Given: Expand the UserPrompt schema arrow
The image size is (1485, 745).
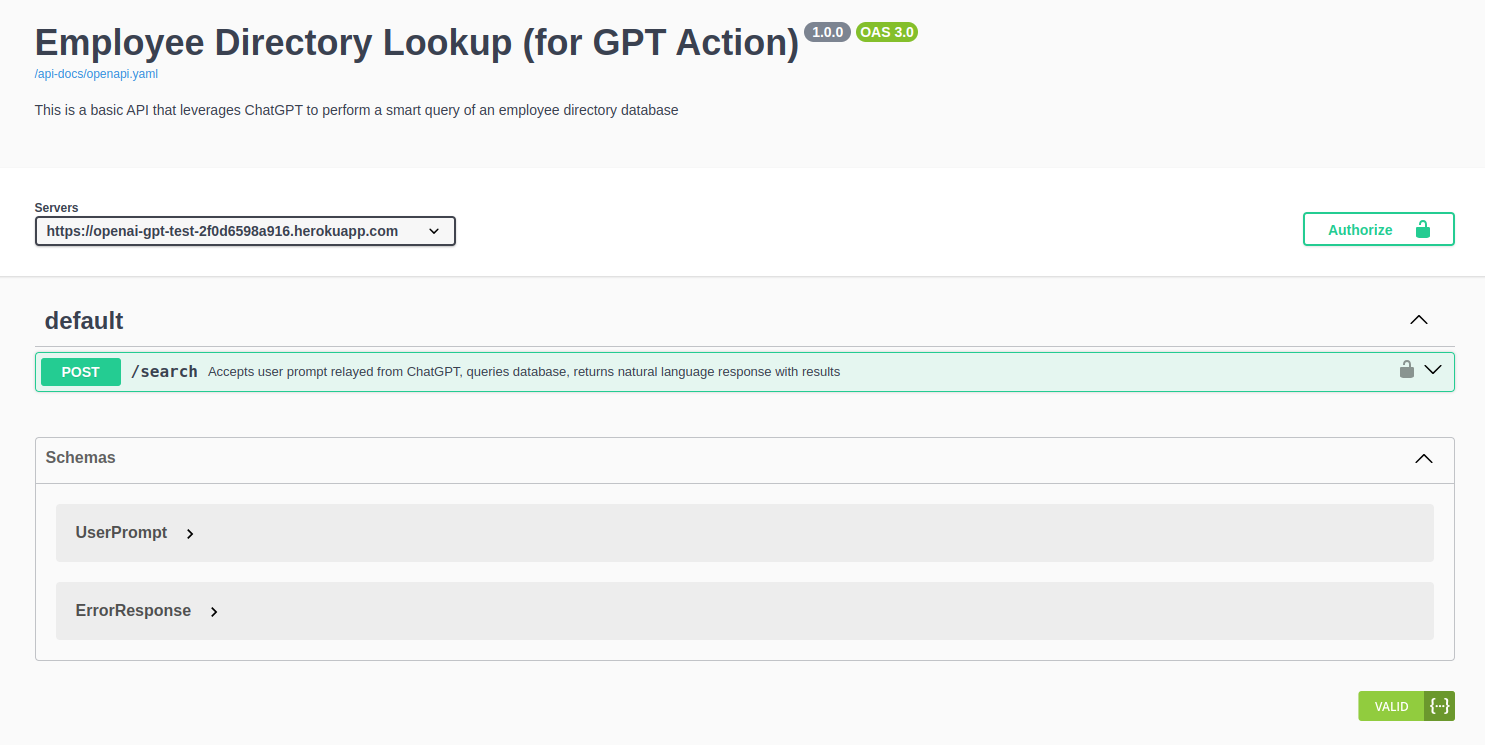Looking at the screenshot, I should pos(190,534).
